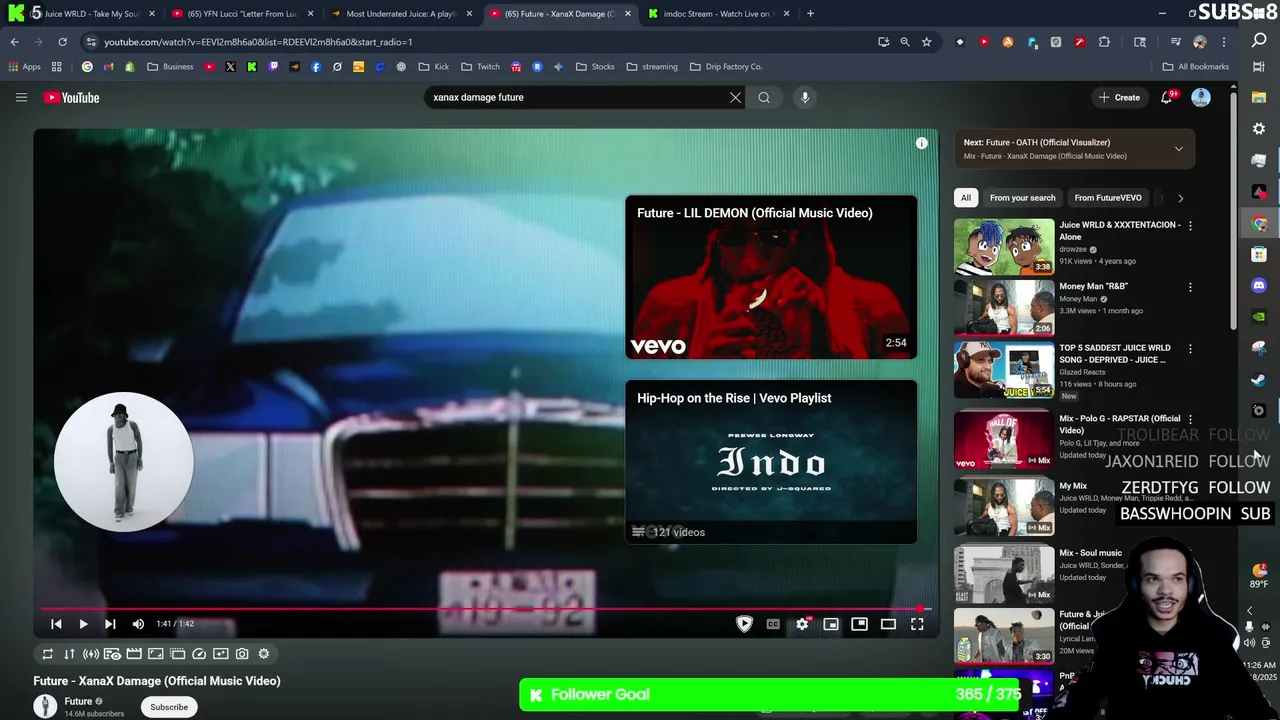This screenshot has height=720, width=1280.
Task: Open Hip-Hop on the Rise Vevo Playlist card
Action: click(x=771, y=462)
